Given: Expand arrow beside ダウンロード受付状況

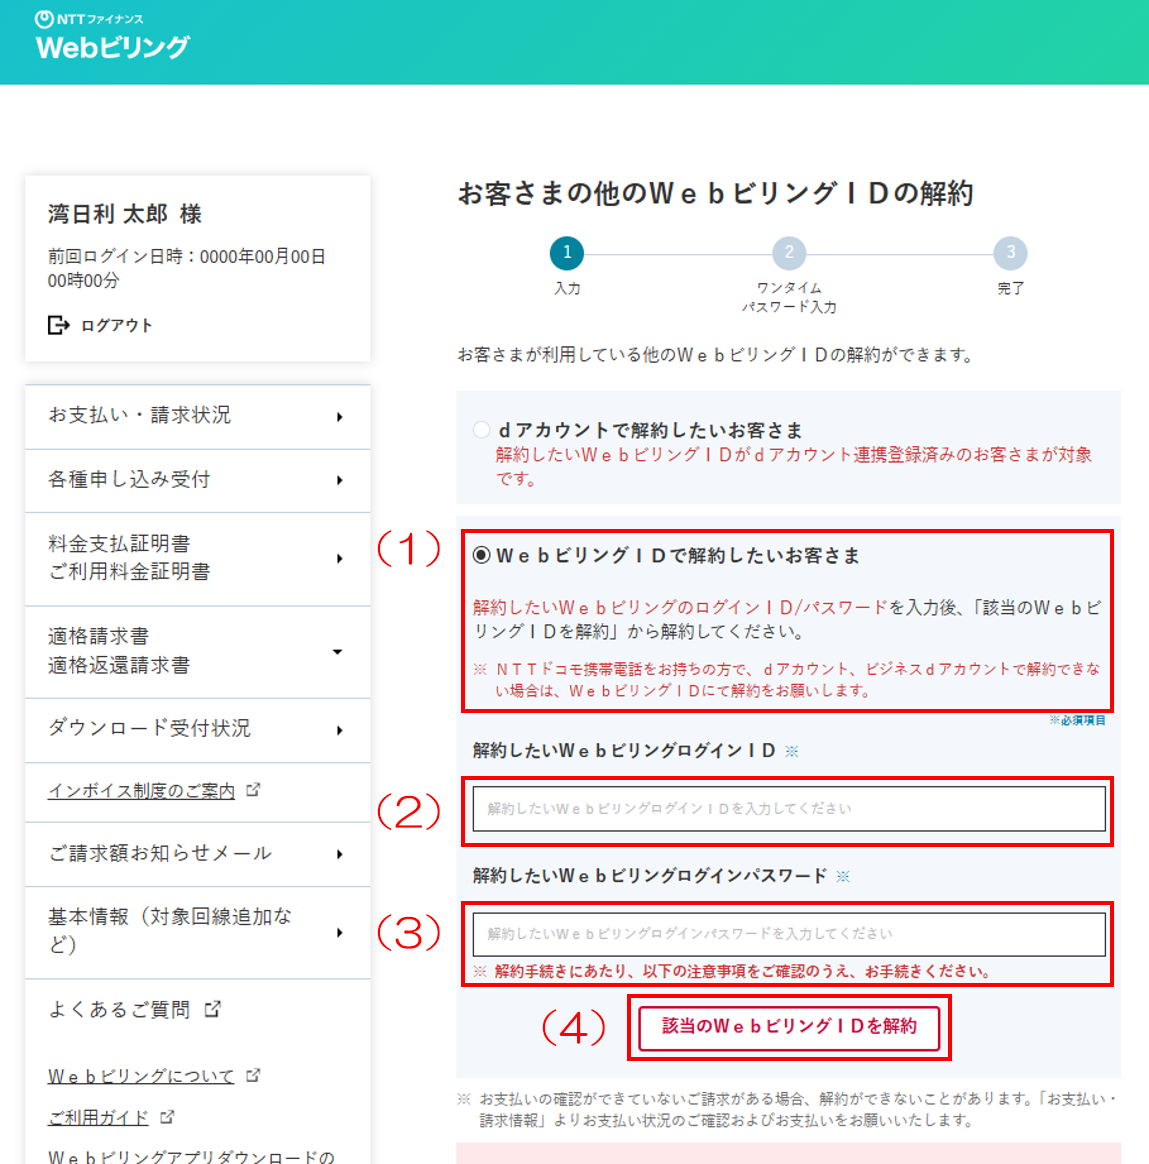Looking at the screenshot, I should [339, 730].
